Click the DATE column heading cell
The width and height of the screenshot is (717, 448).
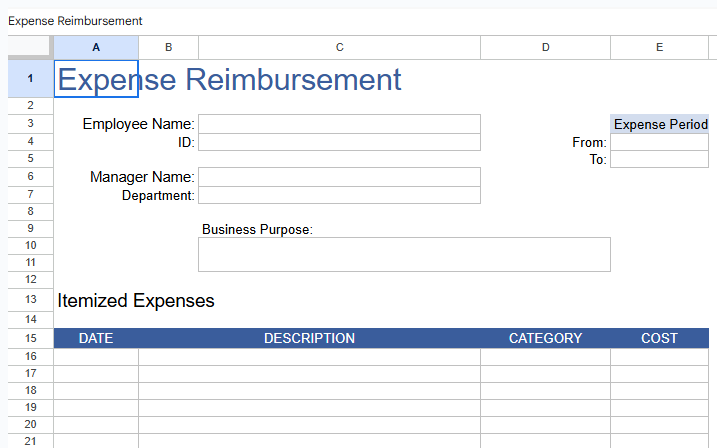point(96,338)
